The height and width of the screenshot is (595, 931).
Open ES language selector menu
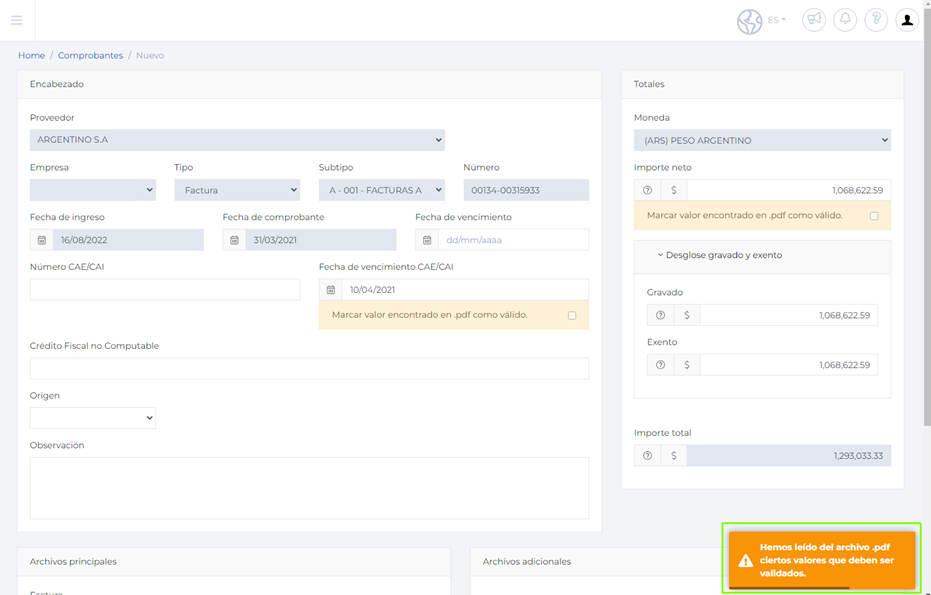coord(776,20)
